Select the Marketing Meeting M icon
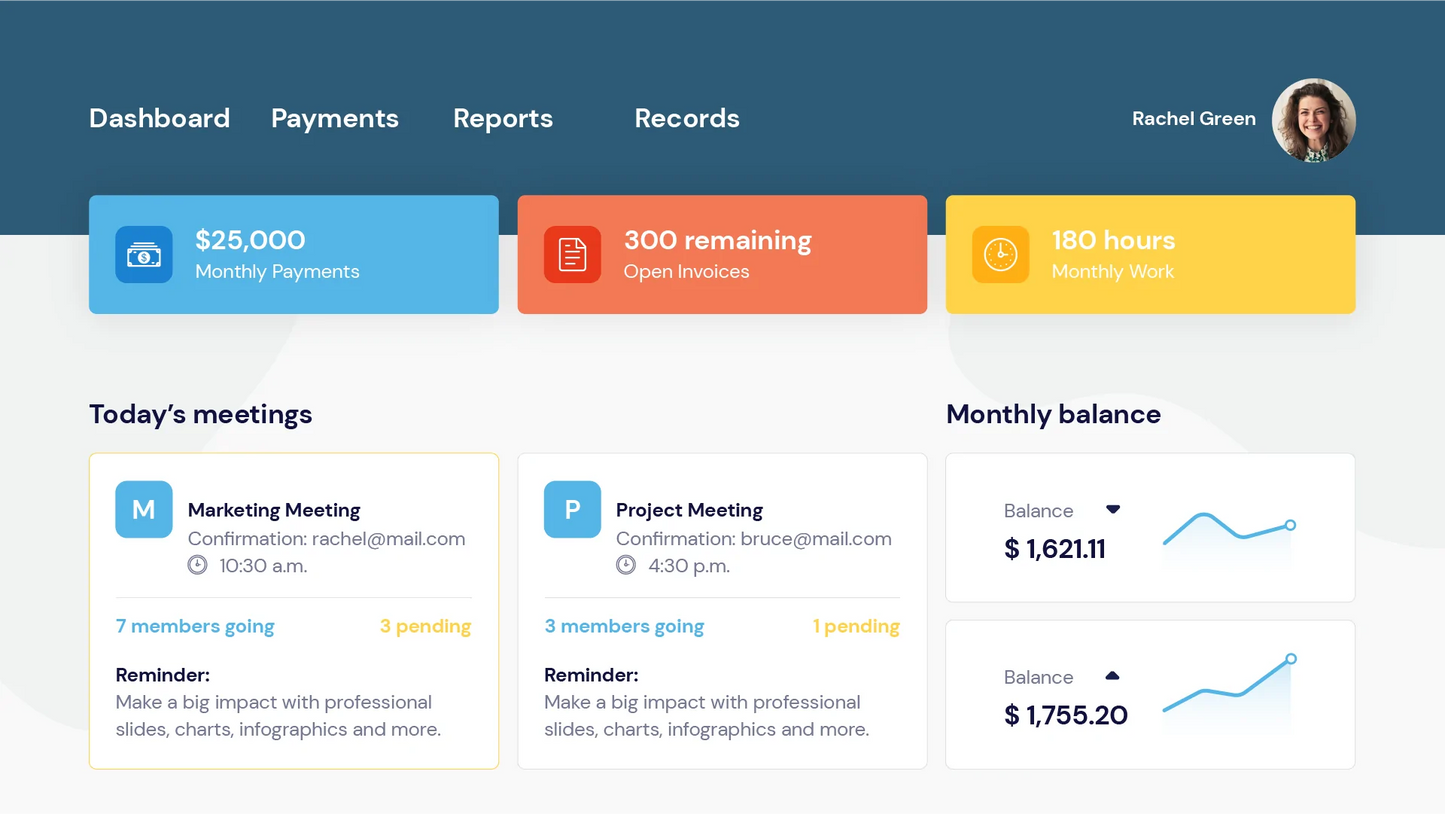The width and height of the screenshot is (1445, 814). pos(144,510)
